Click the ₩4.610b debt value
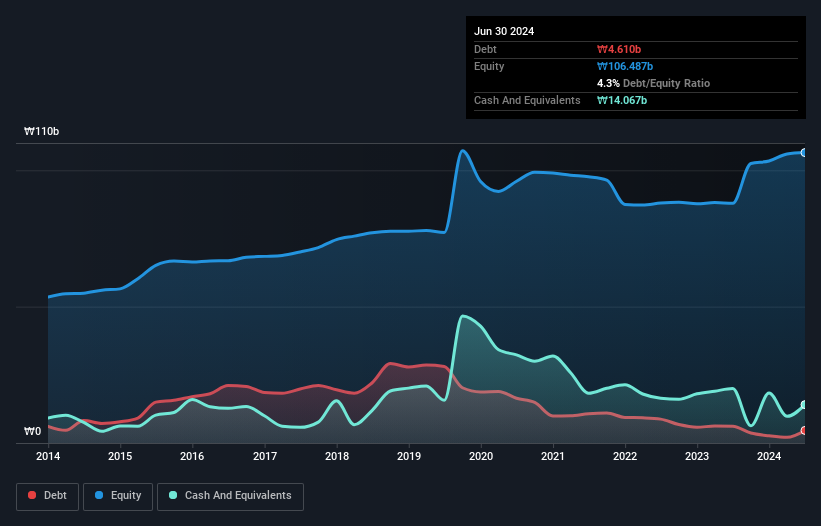The width and height of the screenshot is (821, 526). tap(619, 49)
